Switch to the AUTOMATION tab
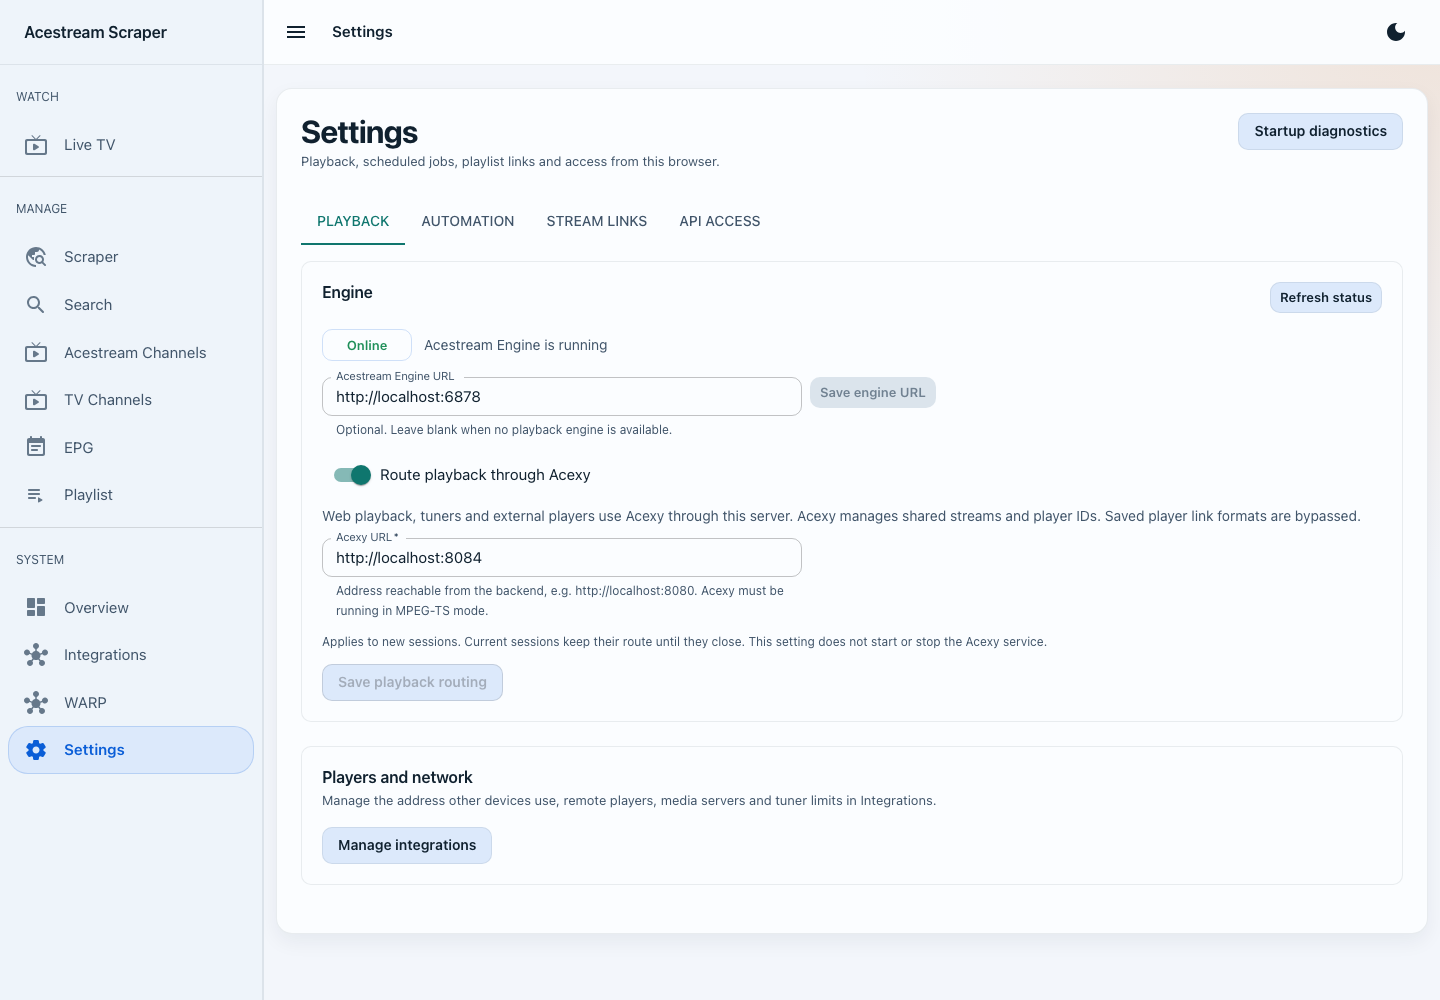1440x1000 pixels. click(x=468, y=221)
